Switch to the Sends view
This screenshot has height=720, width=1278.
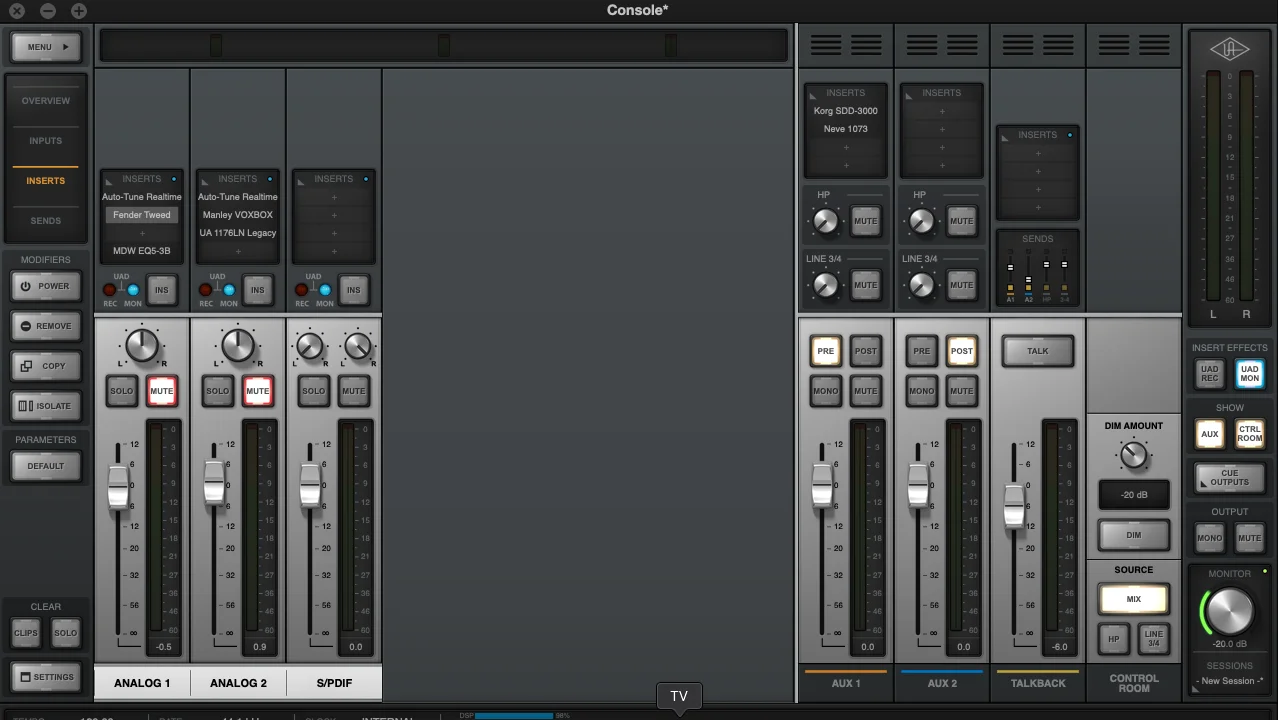click(46, 221)
